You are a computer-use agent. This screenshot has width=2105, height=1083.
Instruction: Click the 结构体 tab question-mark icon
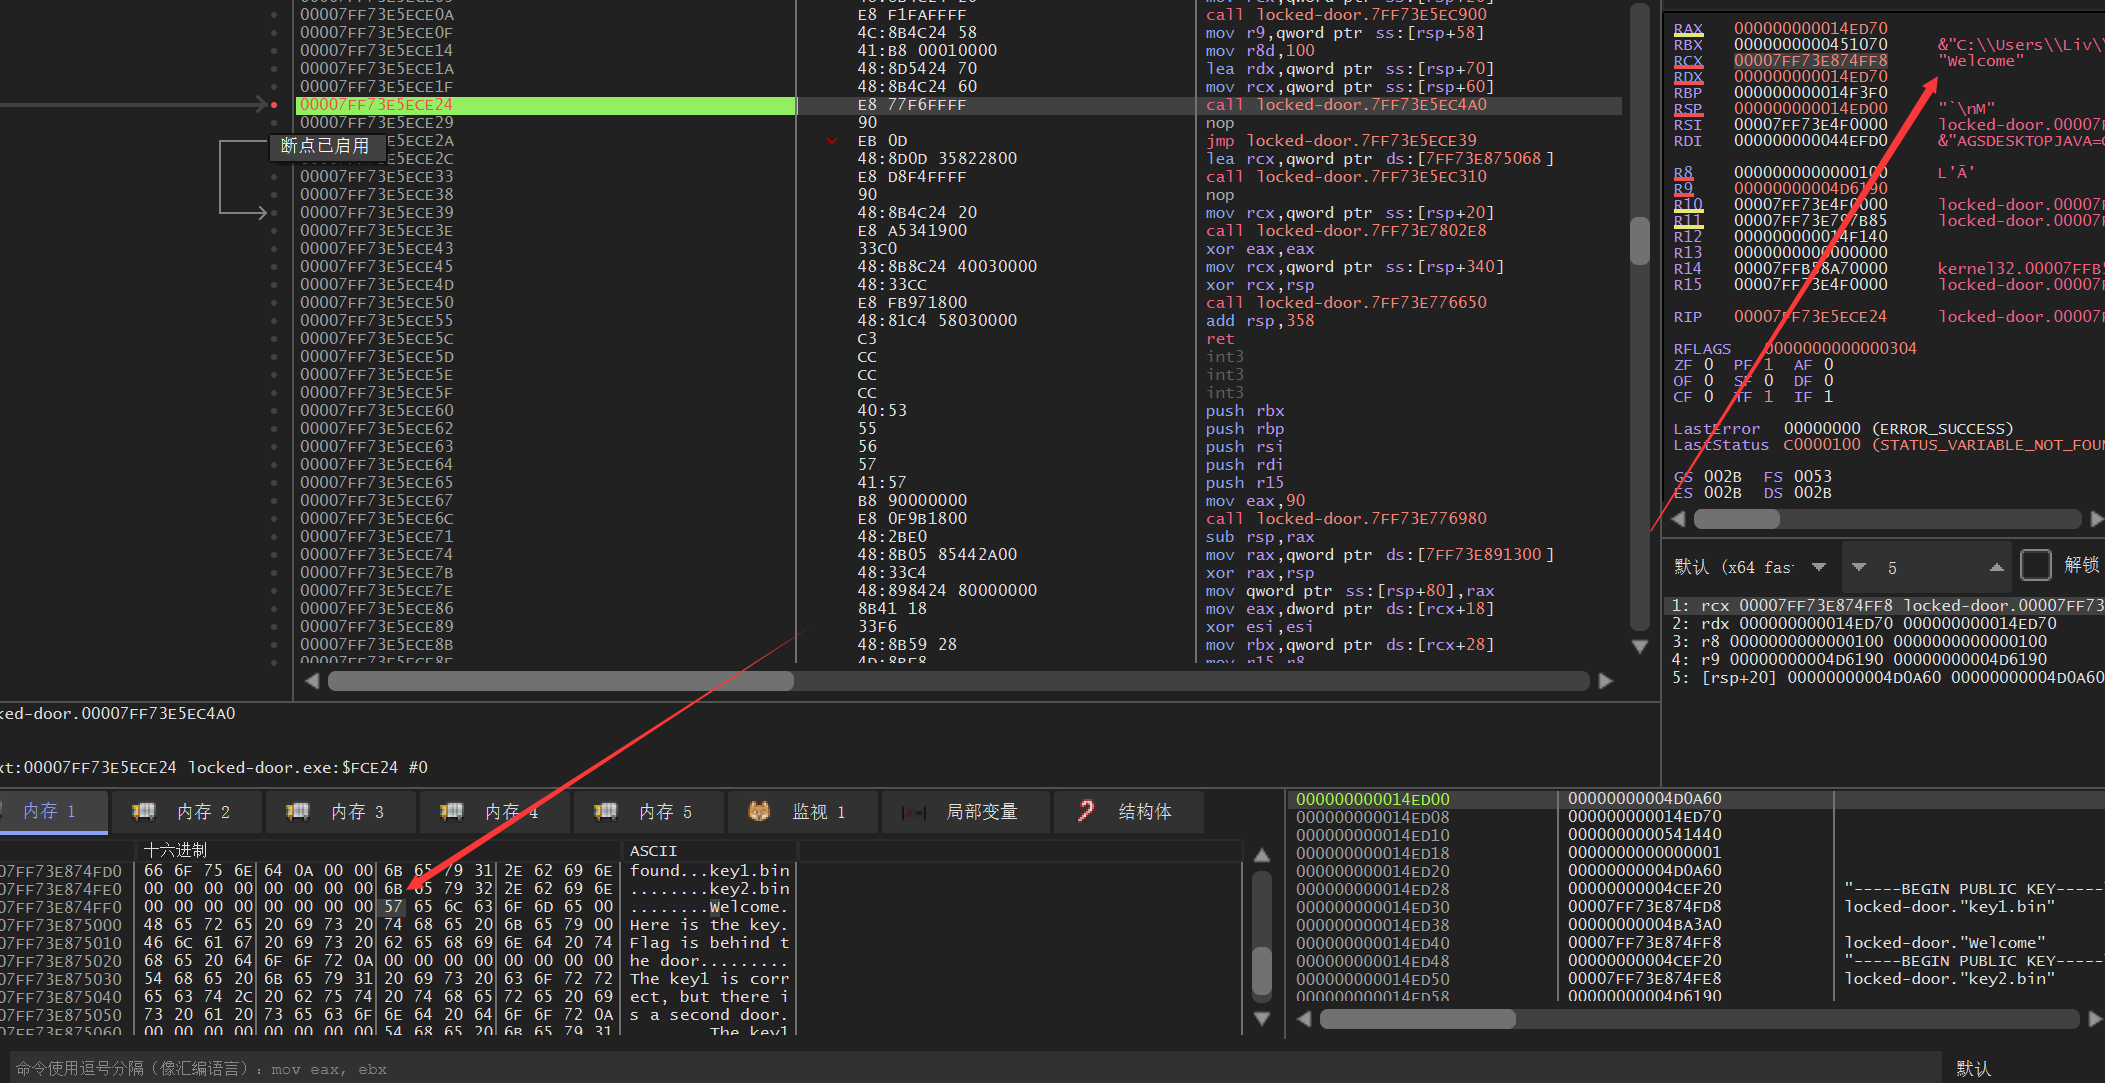[1086, 811]
